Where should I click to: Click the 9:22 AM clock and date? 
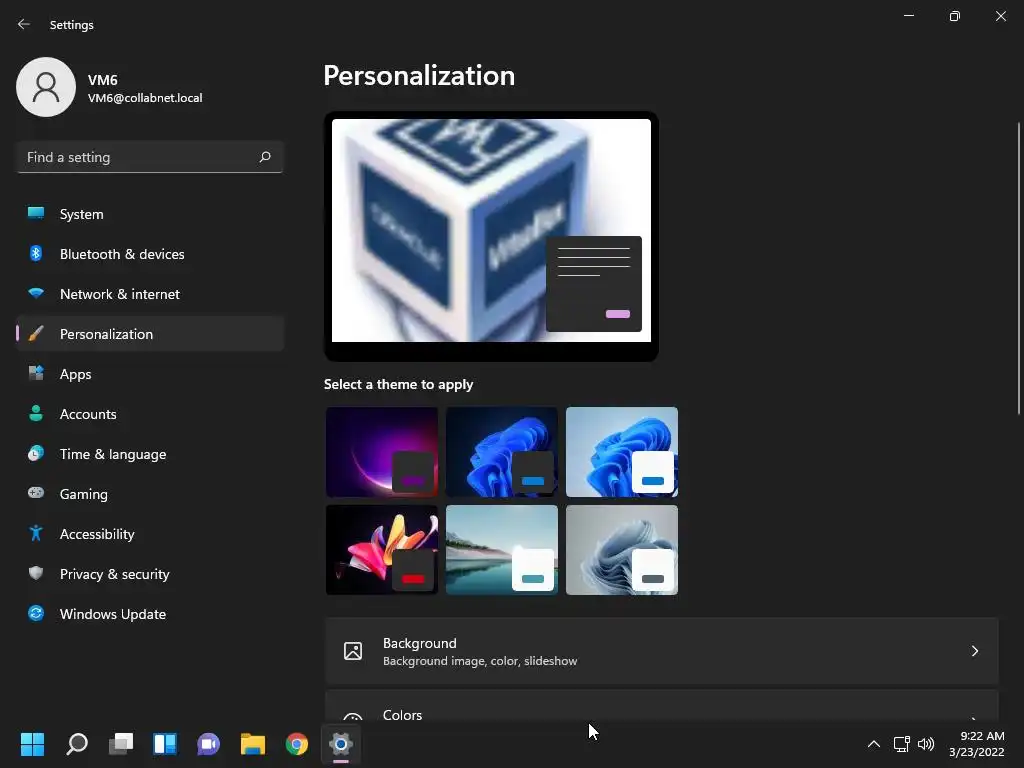tap(976, 744)
